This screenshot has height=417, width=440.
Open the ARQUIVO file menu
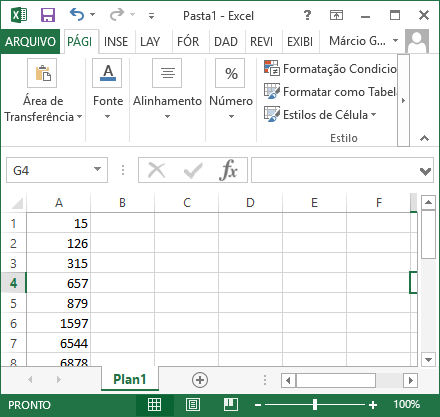point(30,42)
